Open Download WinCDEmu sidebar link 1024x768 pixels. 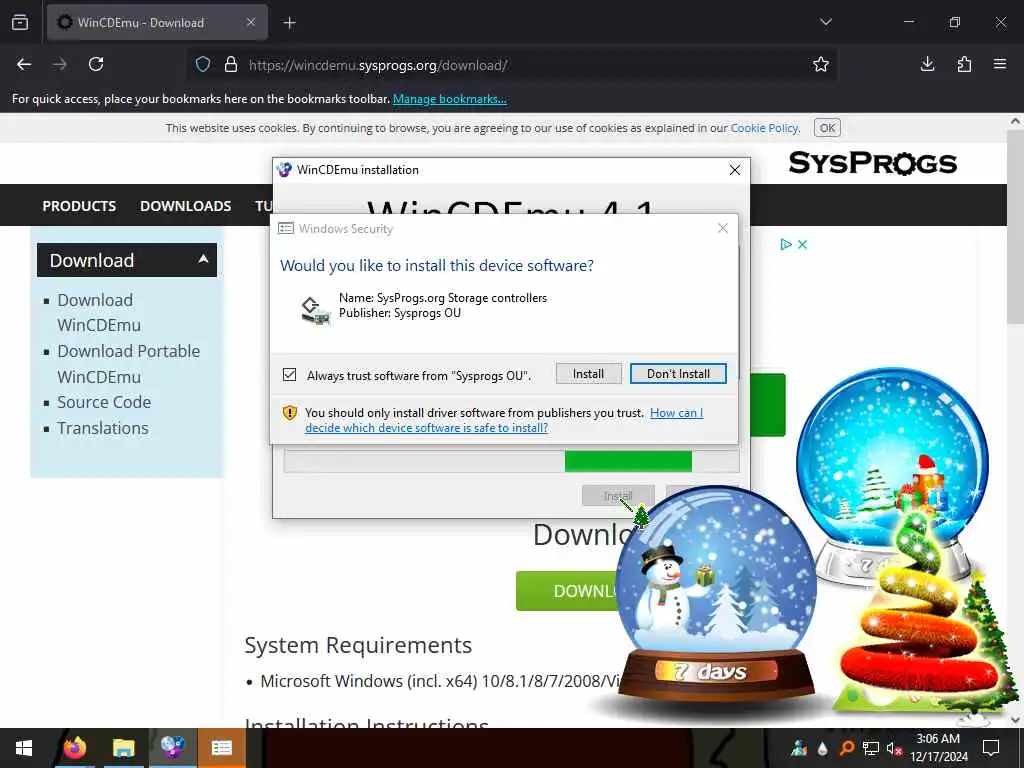click(99, 313)
